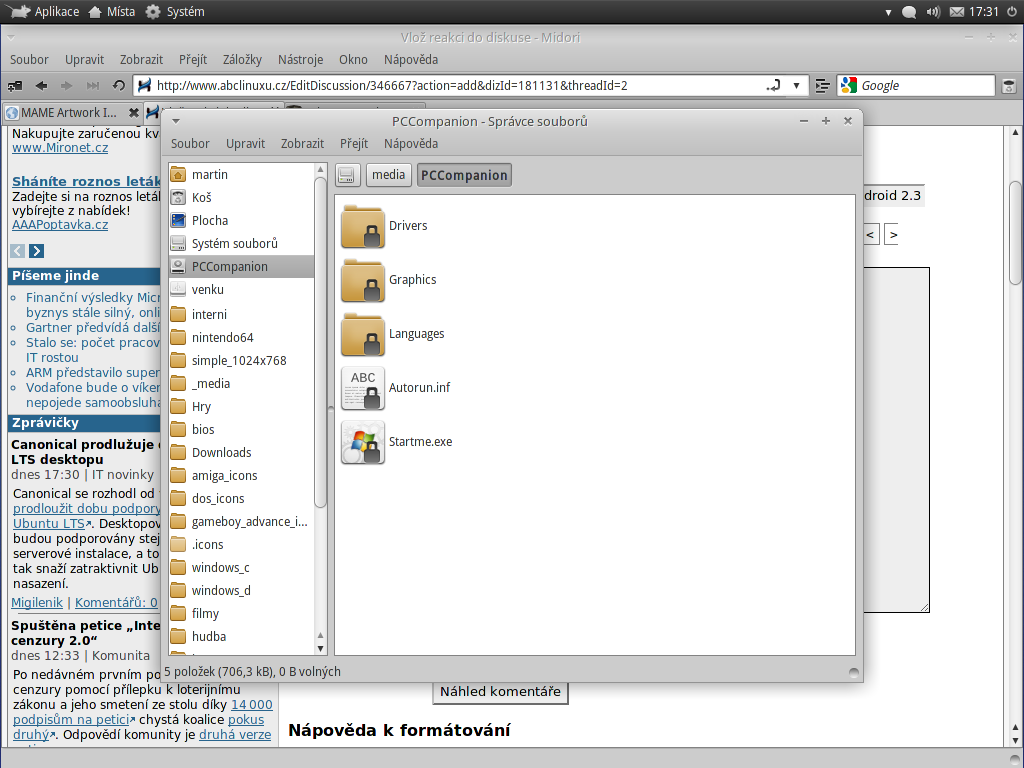The width and height of the screenshot is (1024, 768).
Task: Open Záložky menu in Midori
Action: pos(242,59)
